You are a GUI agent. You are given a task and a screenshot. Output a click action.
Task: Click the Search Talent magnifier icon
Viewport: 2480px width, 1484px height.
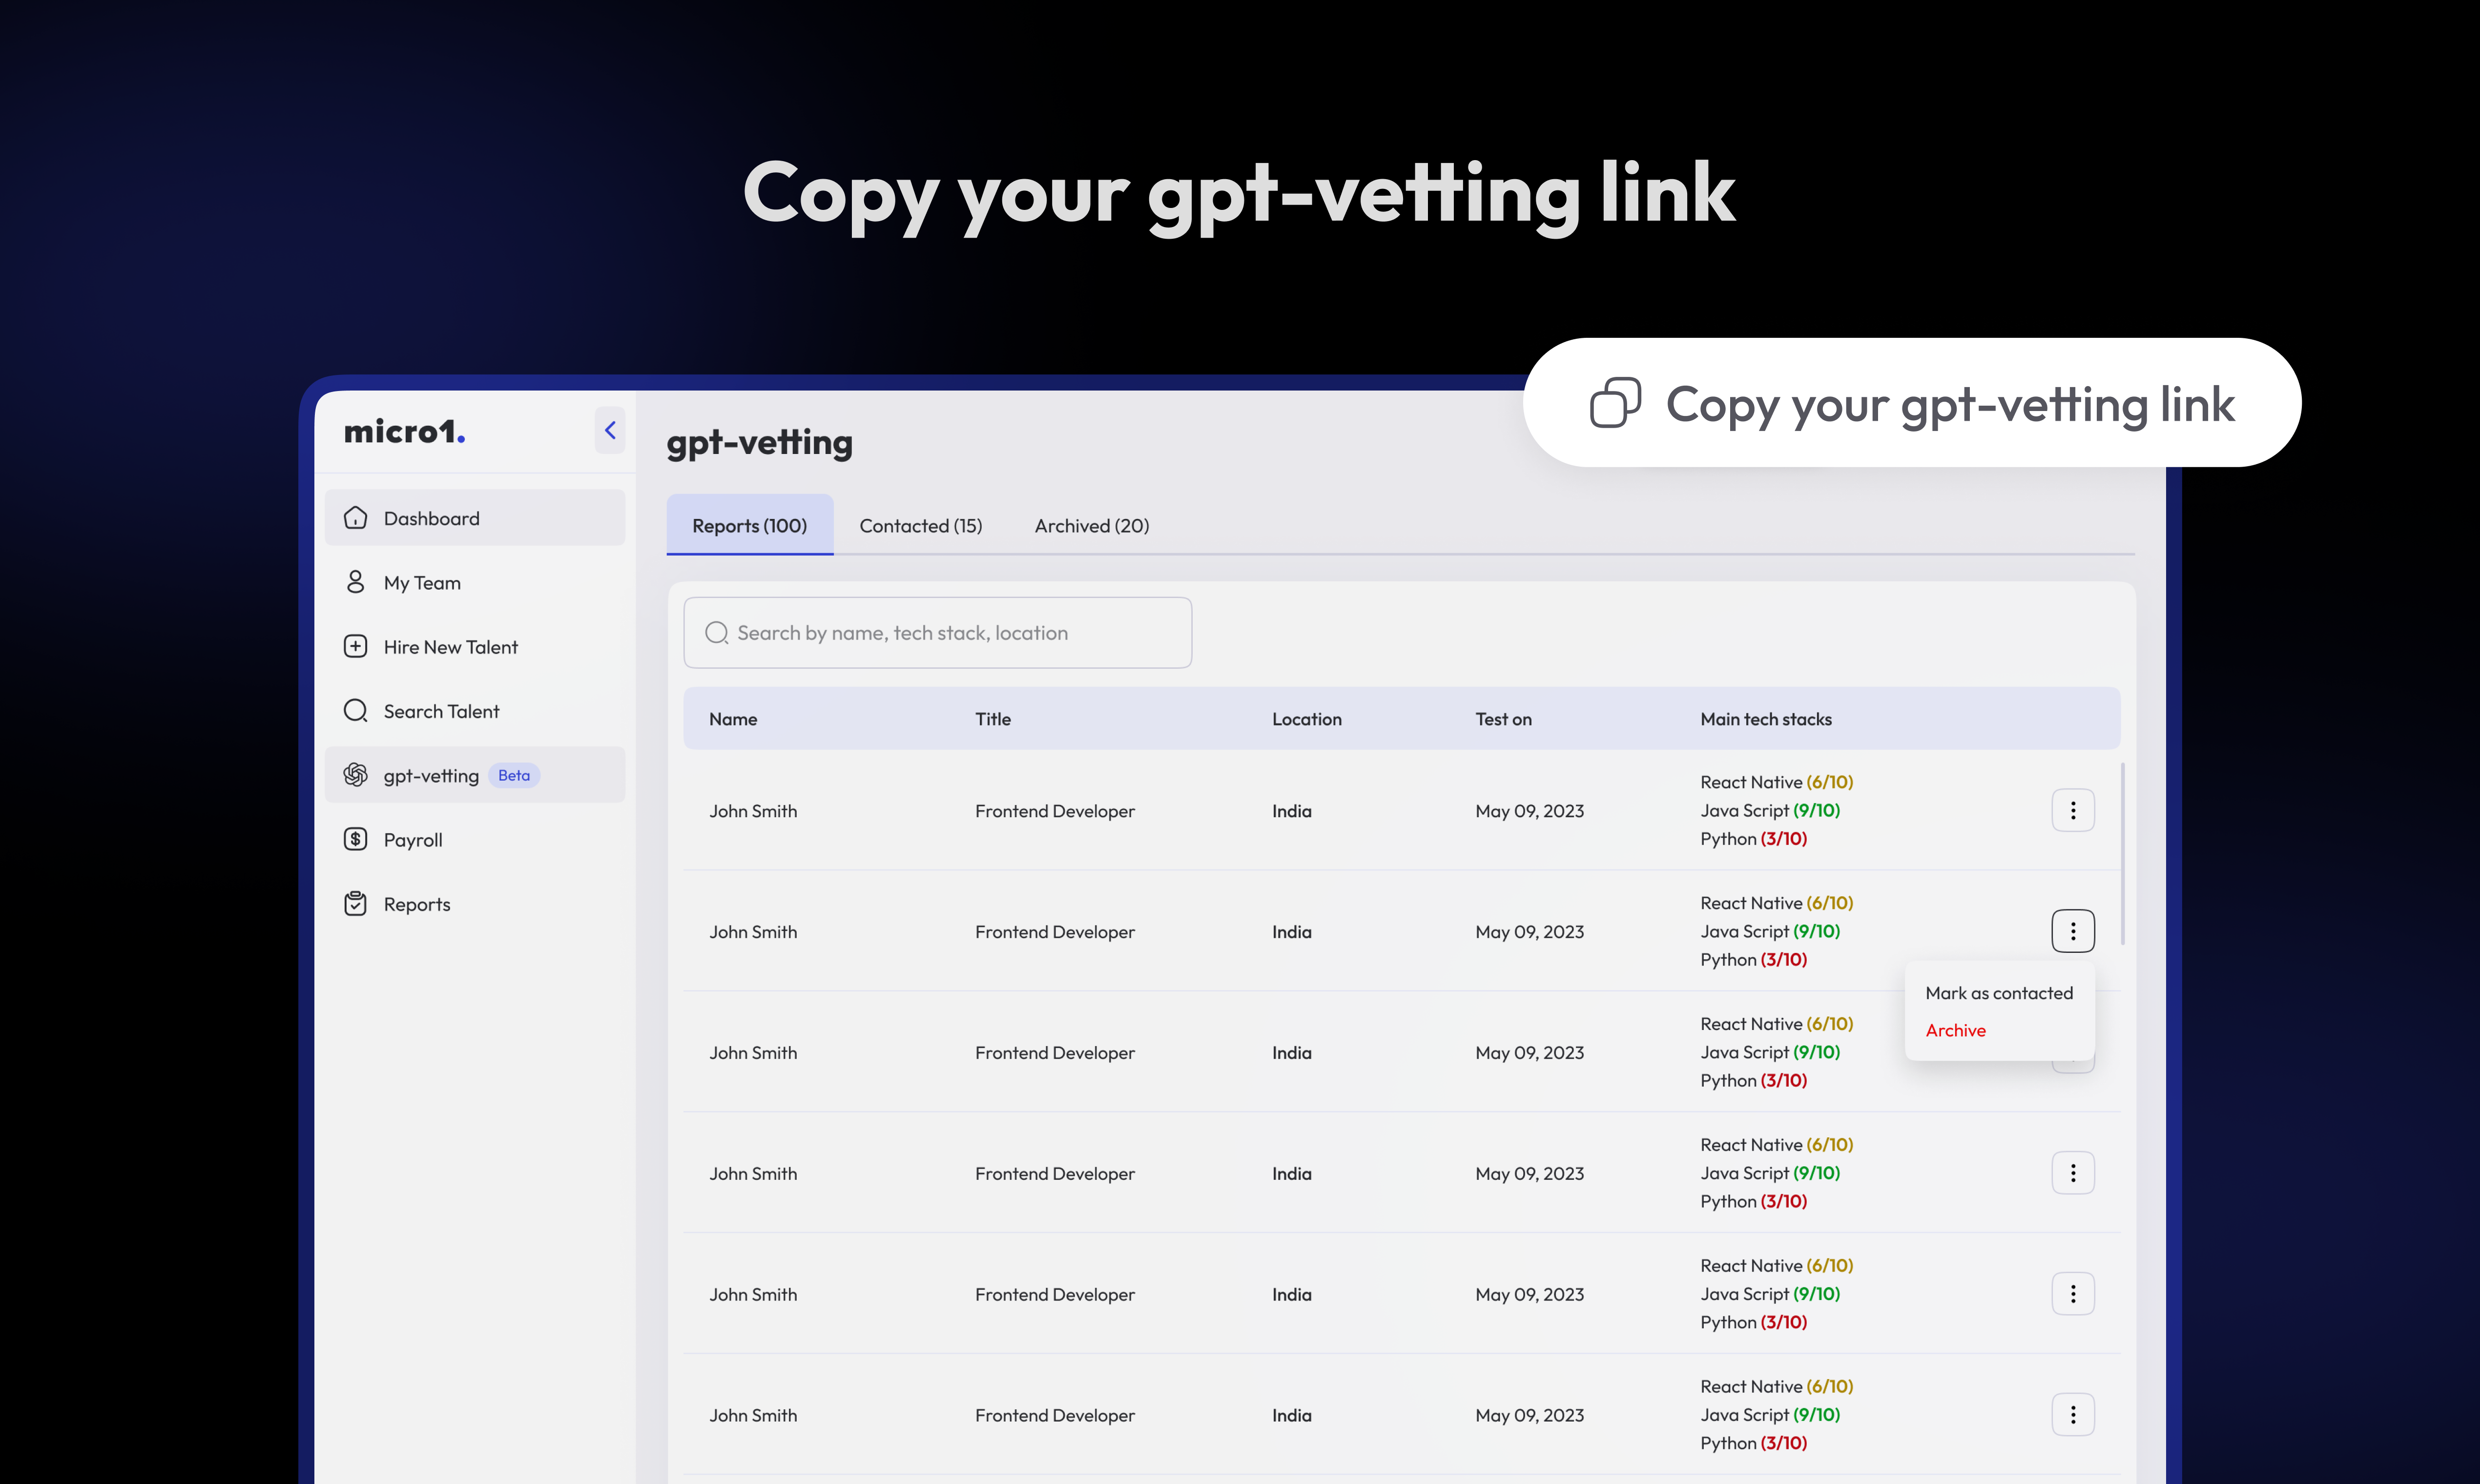tap(355, 711)
